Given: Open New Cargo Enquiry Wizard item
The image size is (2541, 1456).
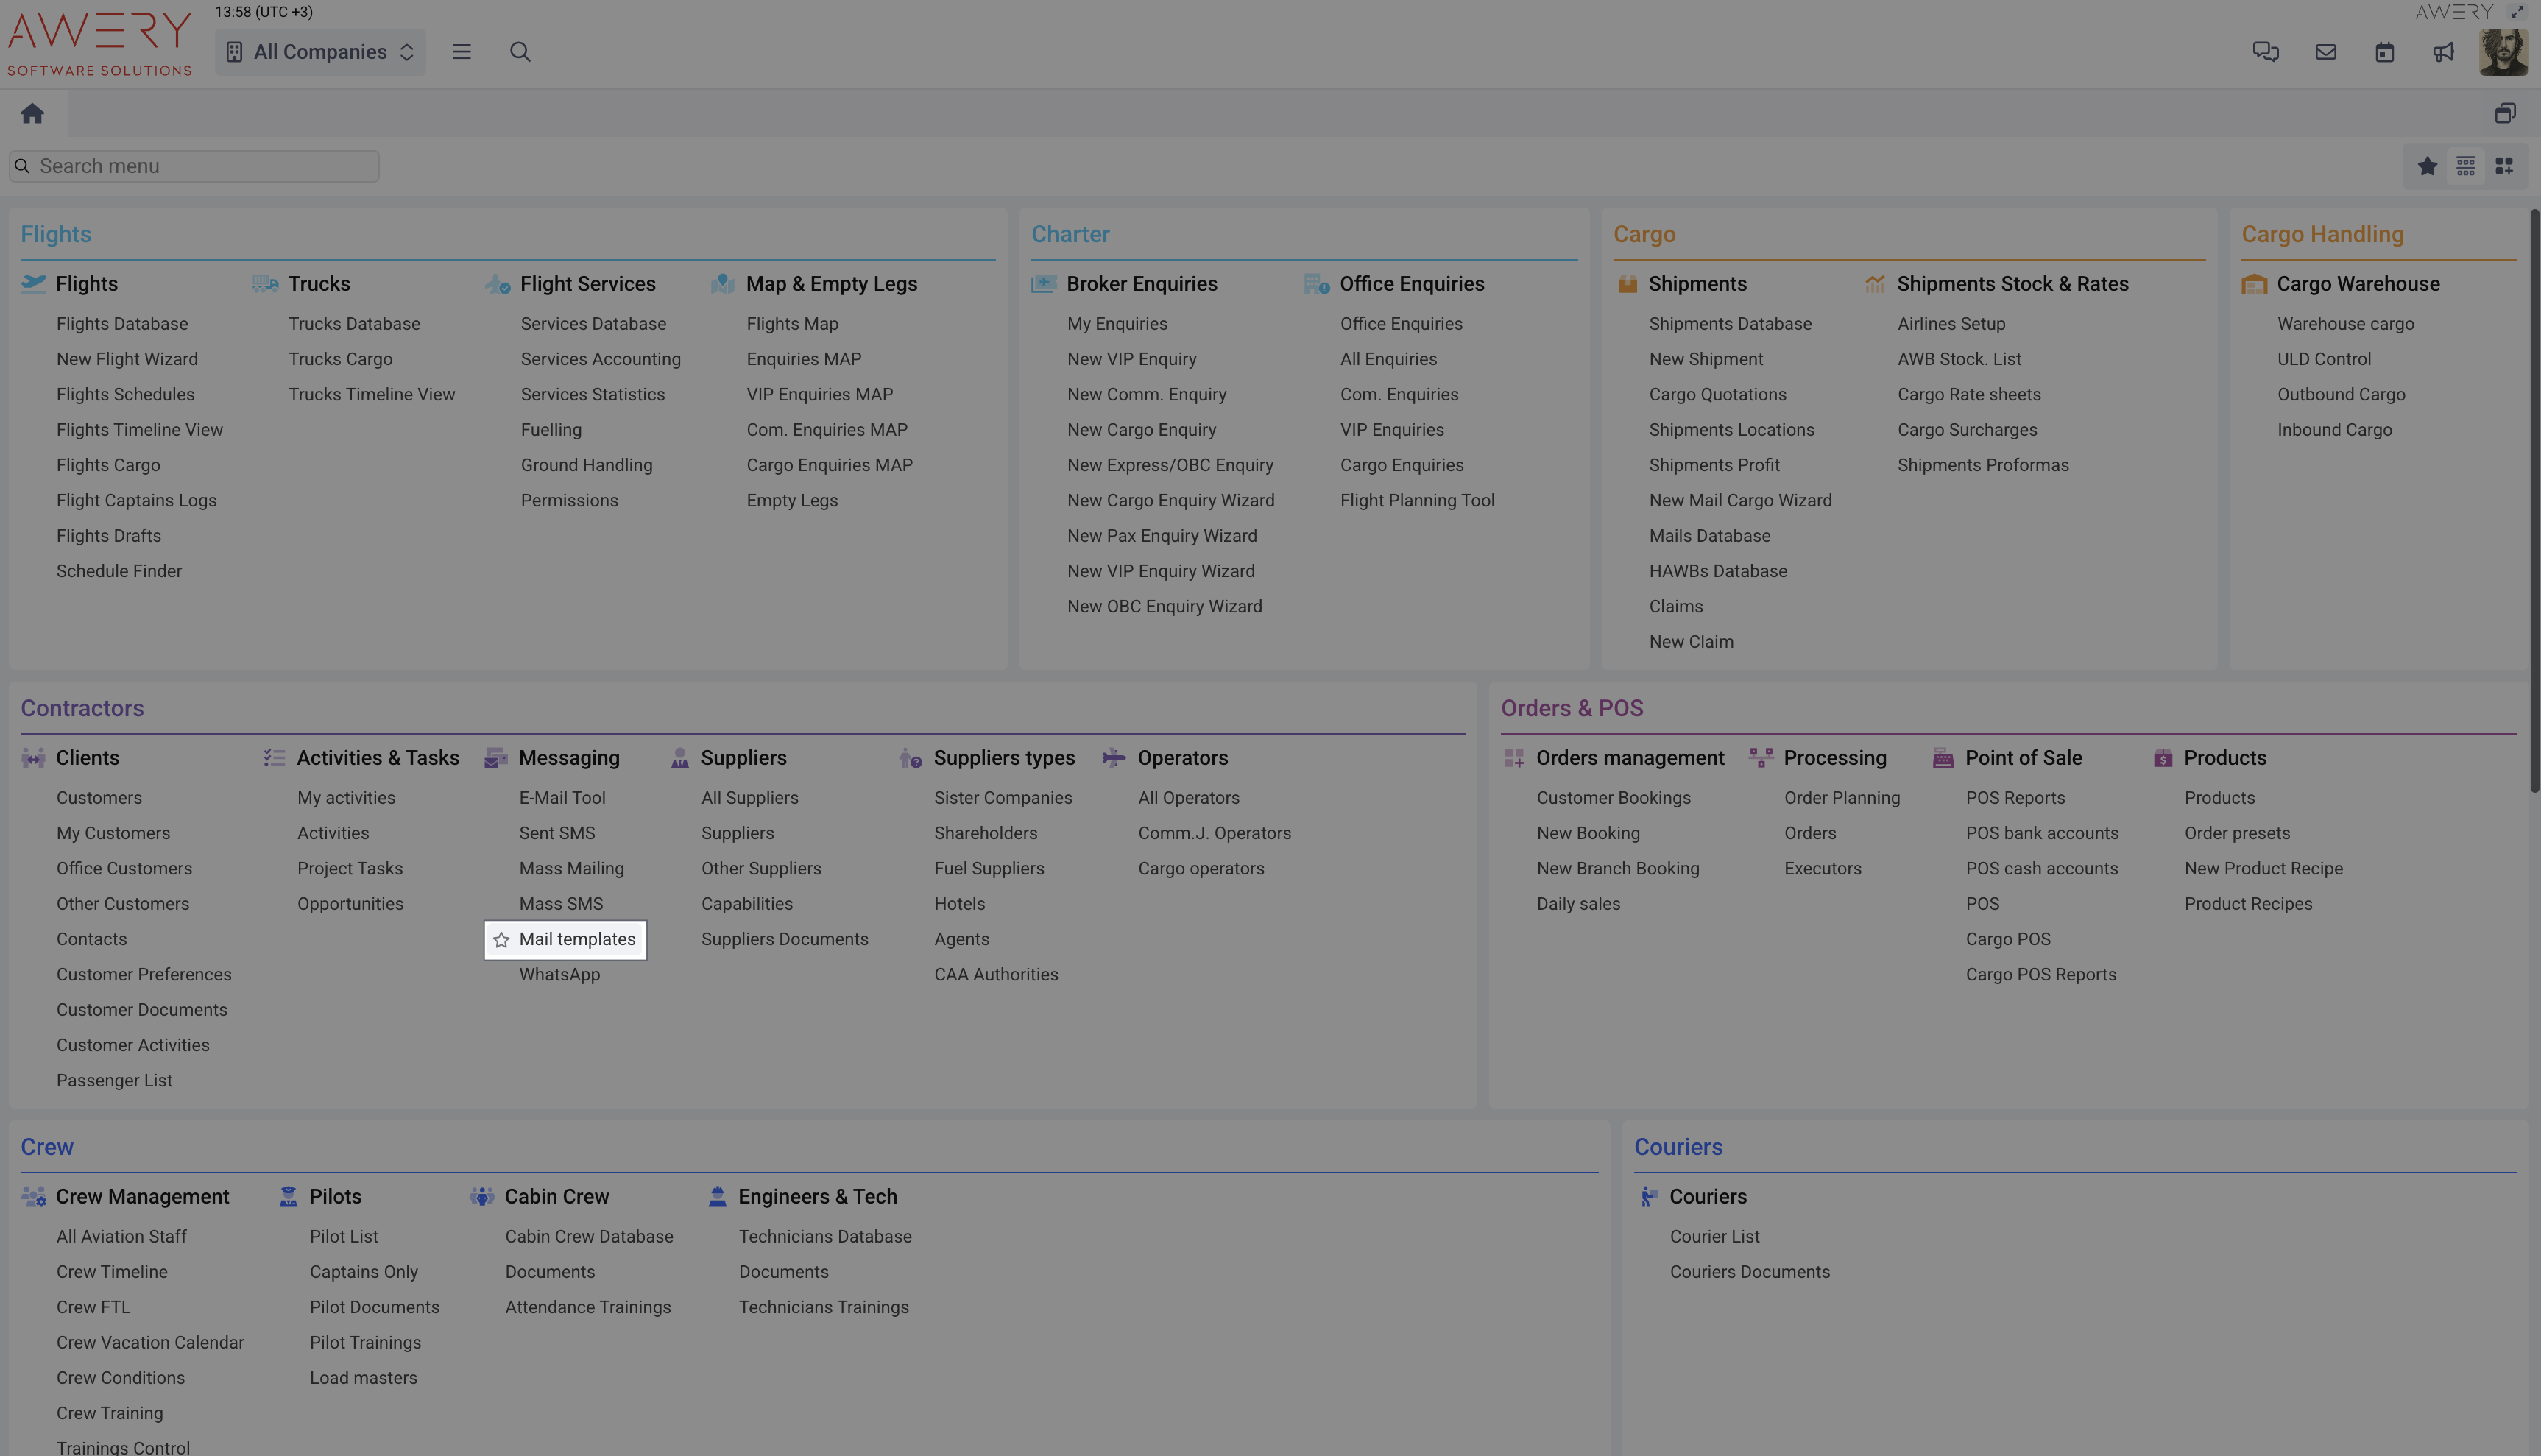Looking at the screenshot, I should click(x=1170, y=501).
